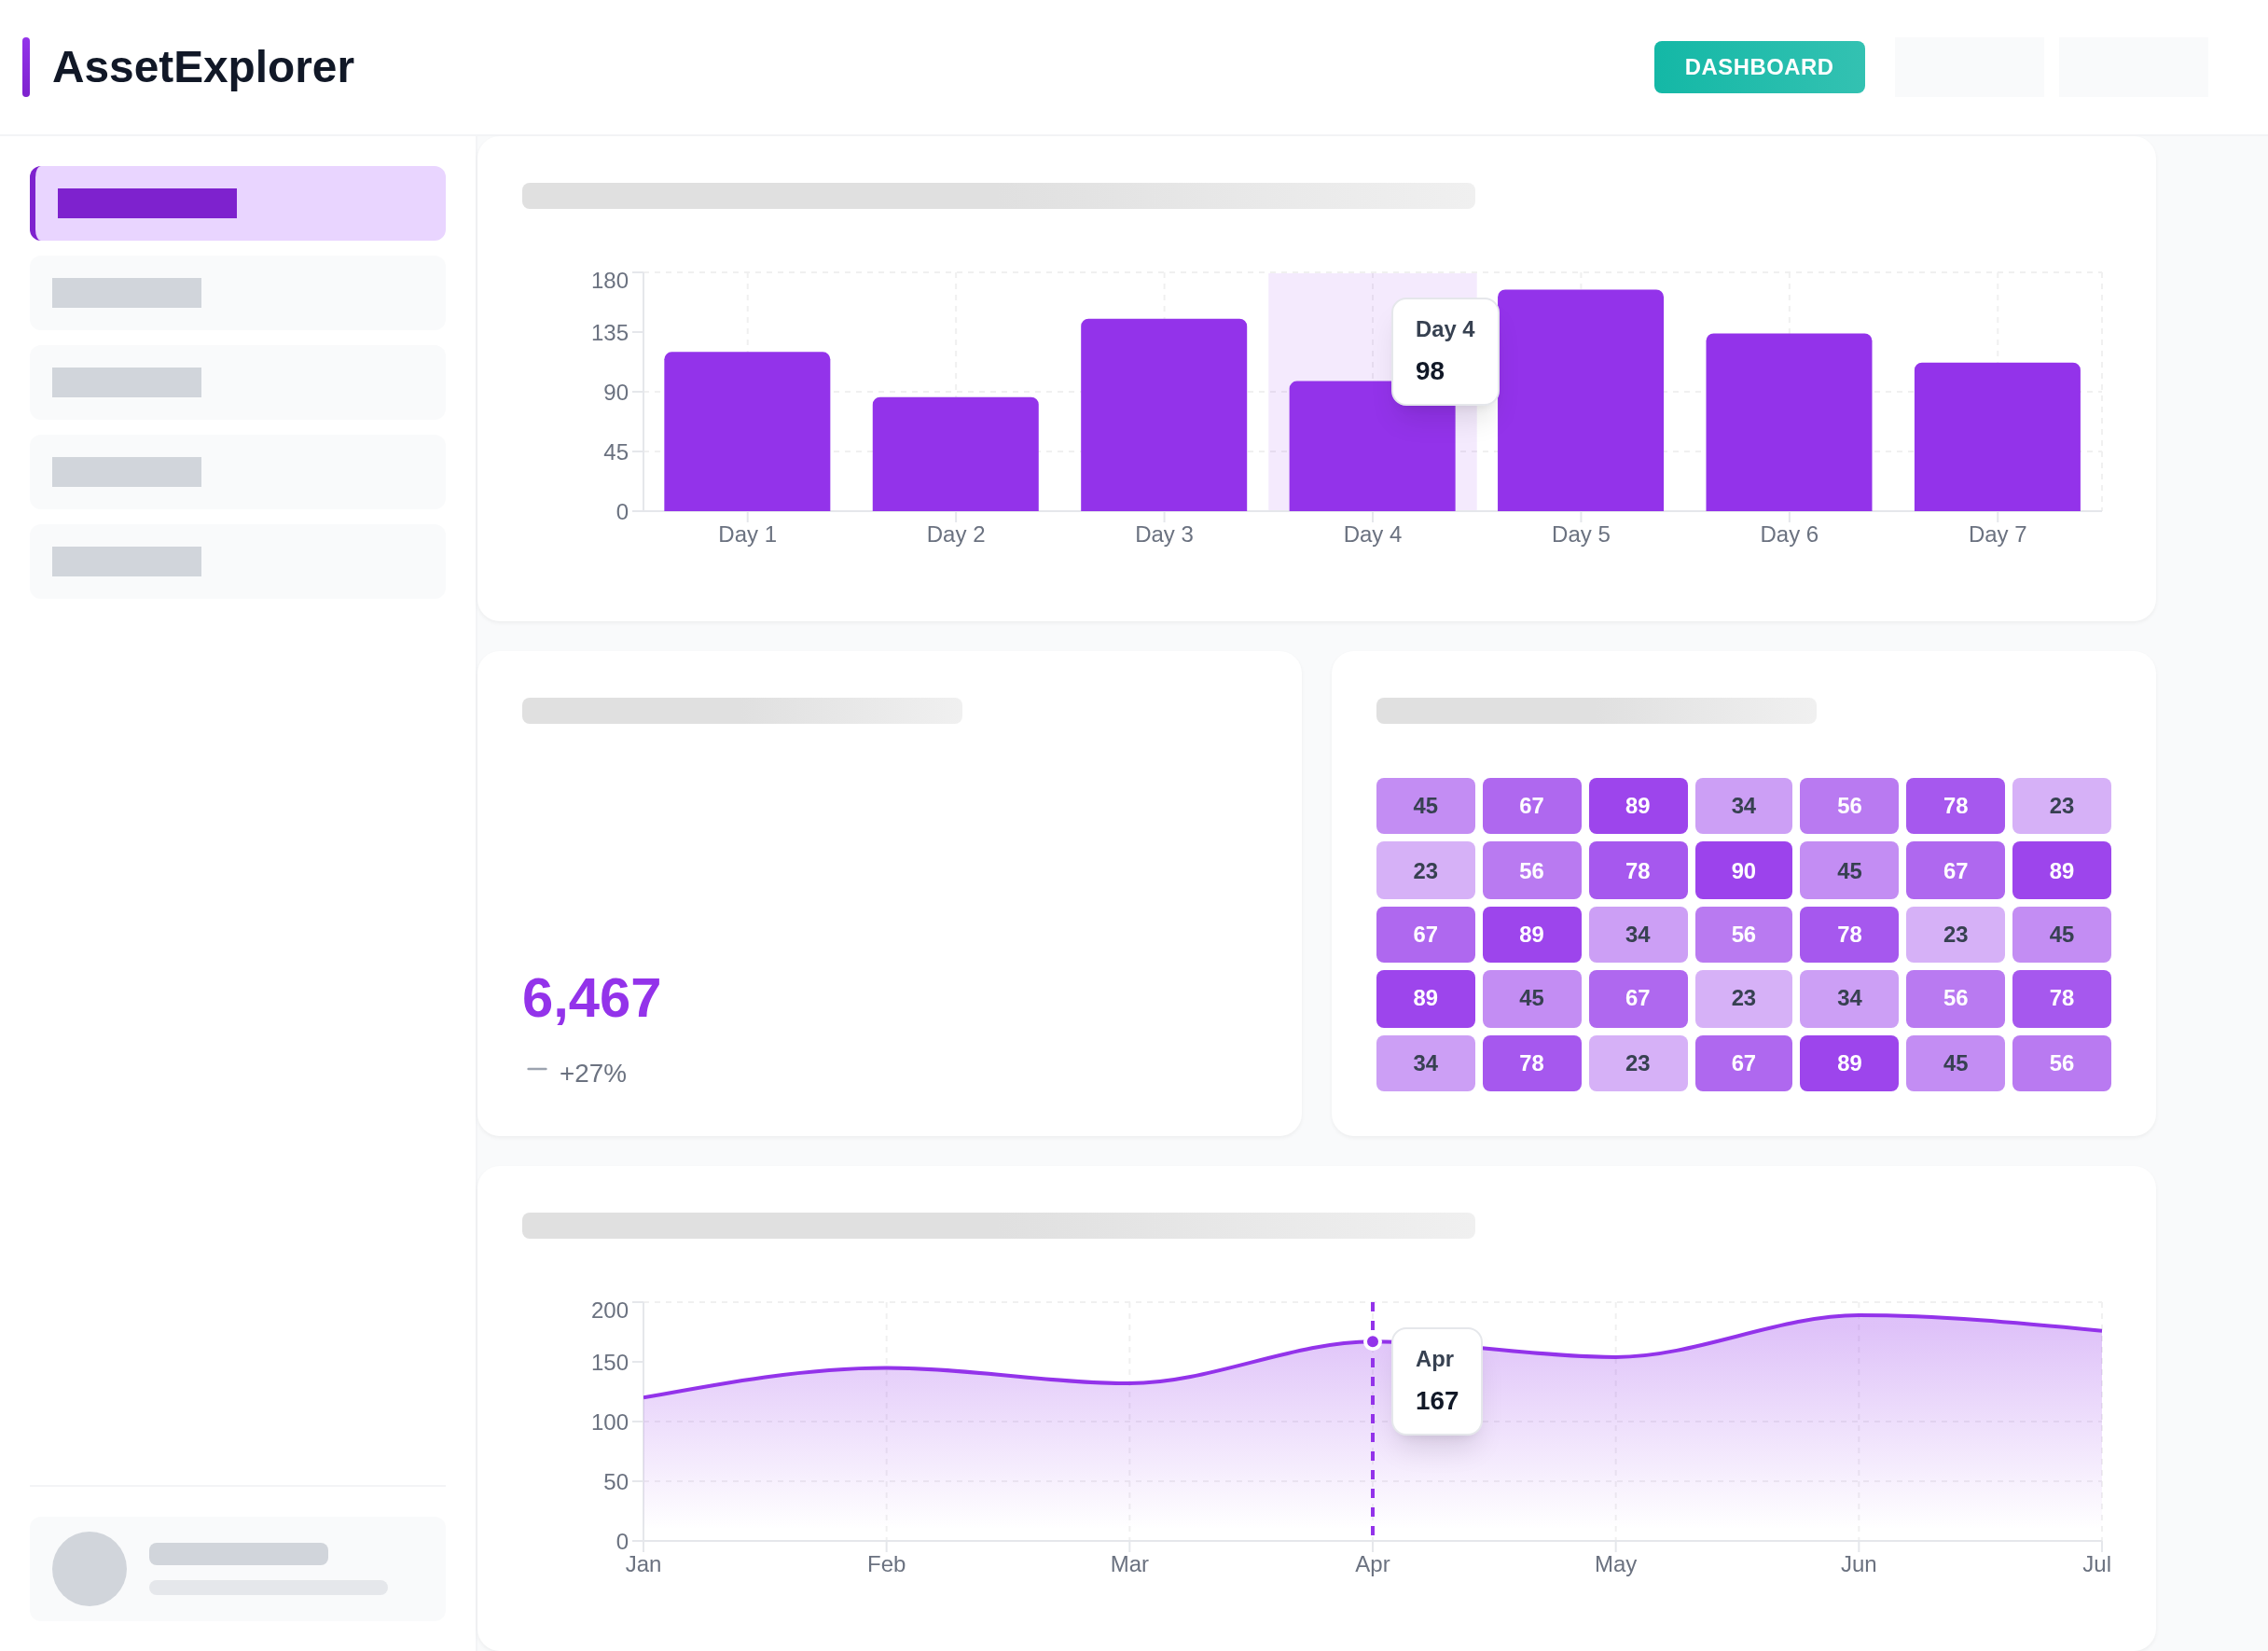
Task: Click the AssetExplorer app title
Action: click(x=203, y=66)
